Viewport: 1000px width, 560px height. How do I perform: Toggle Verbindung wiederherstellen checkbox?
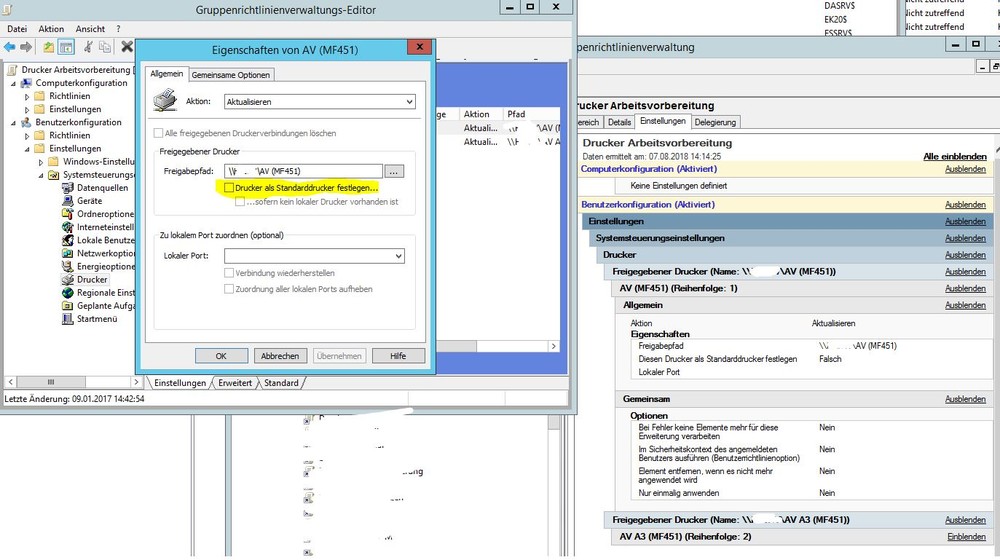230,273
